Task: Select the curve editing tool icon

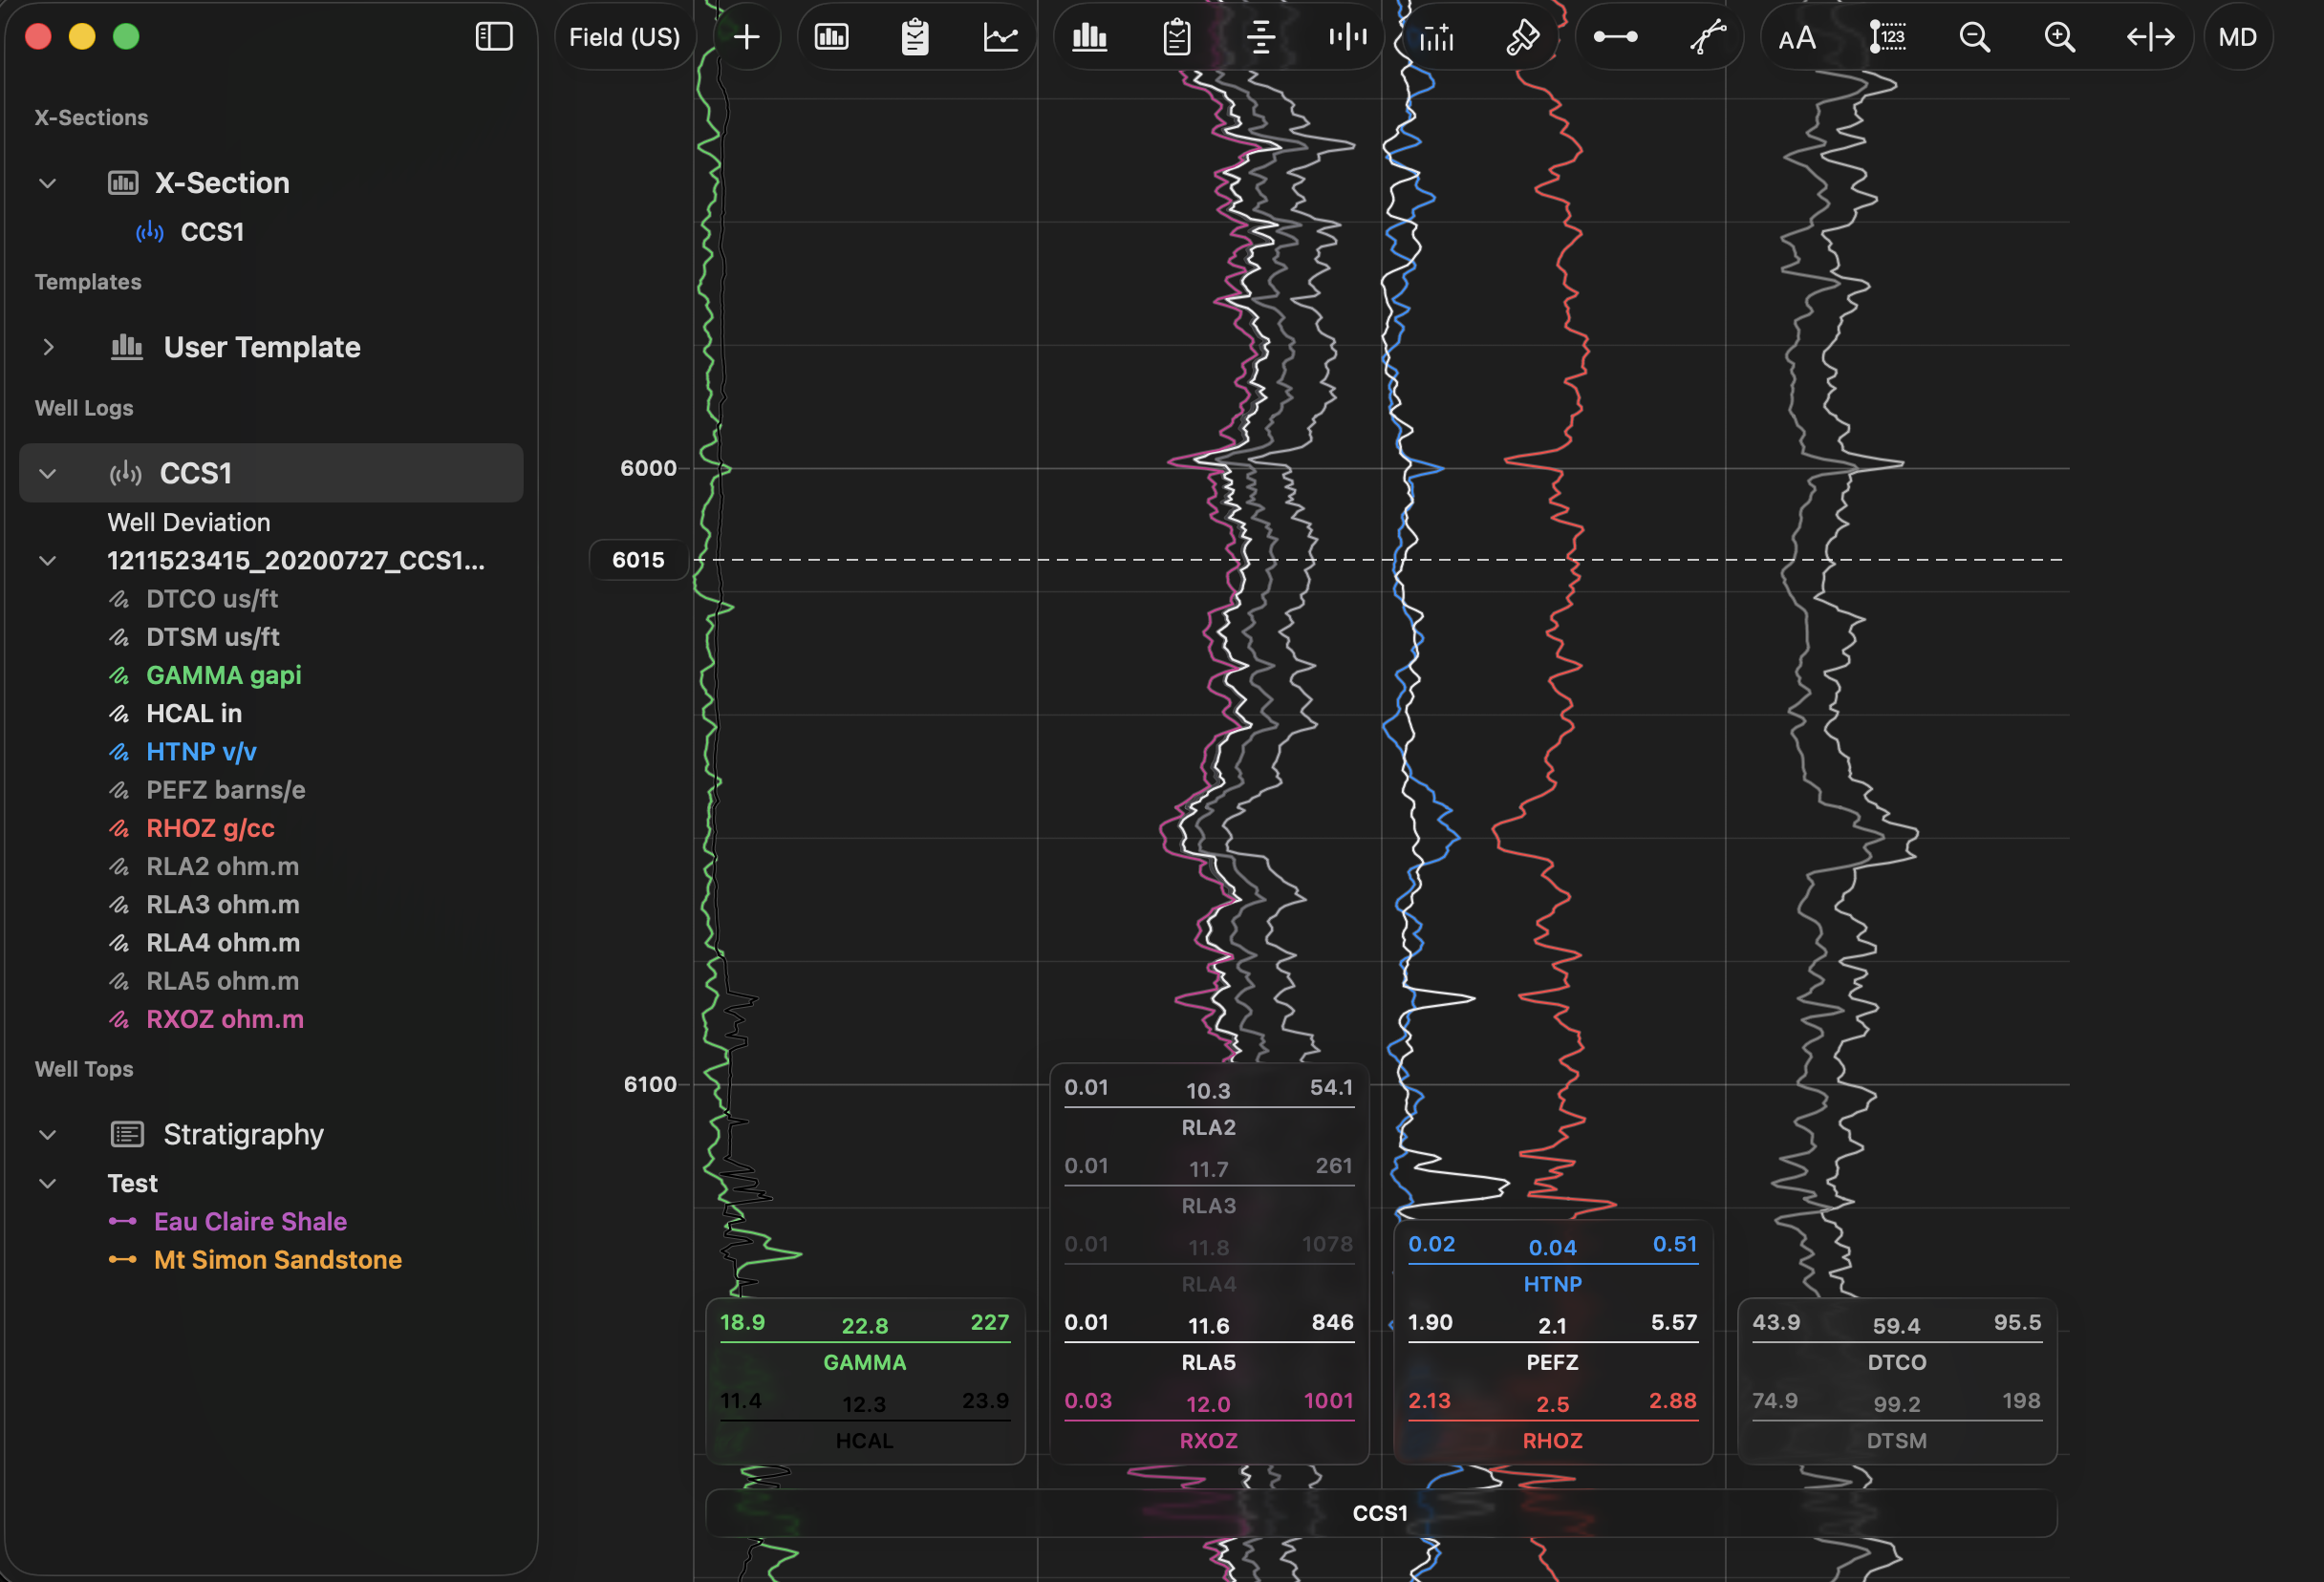Action: pos(1708,37)
